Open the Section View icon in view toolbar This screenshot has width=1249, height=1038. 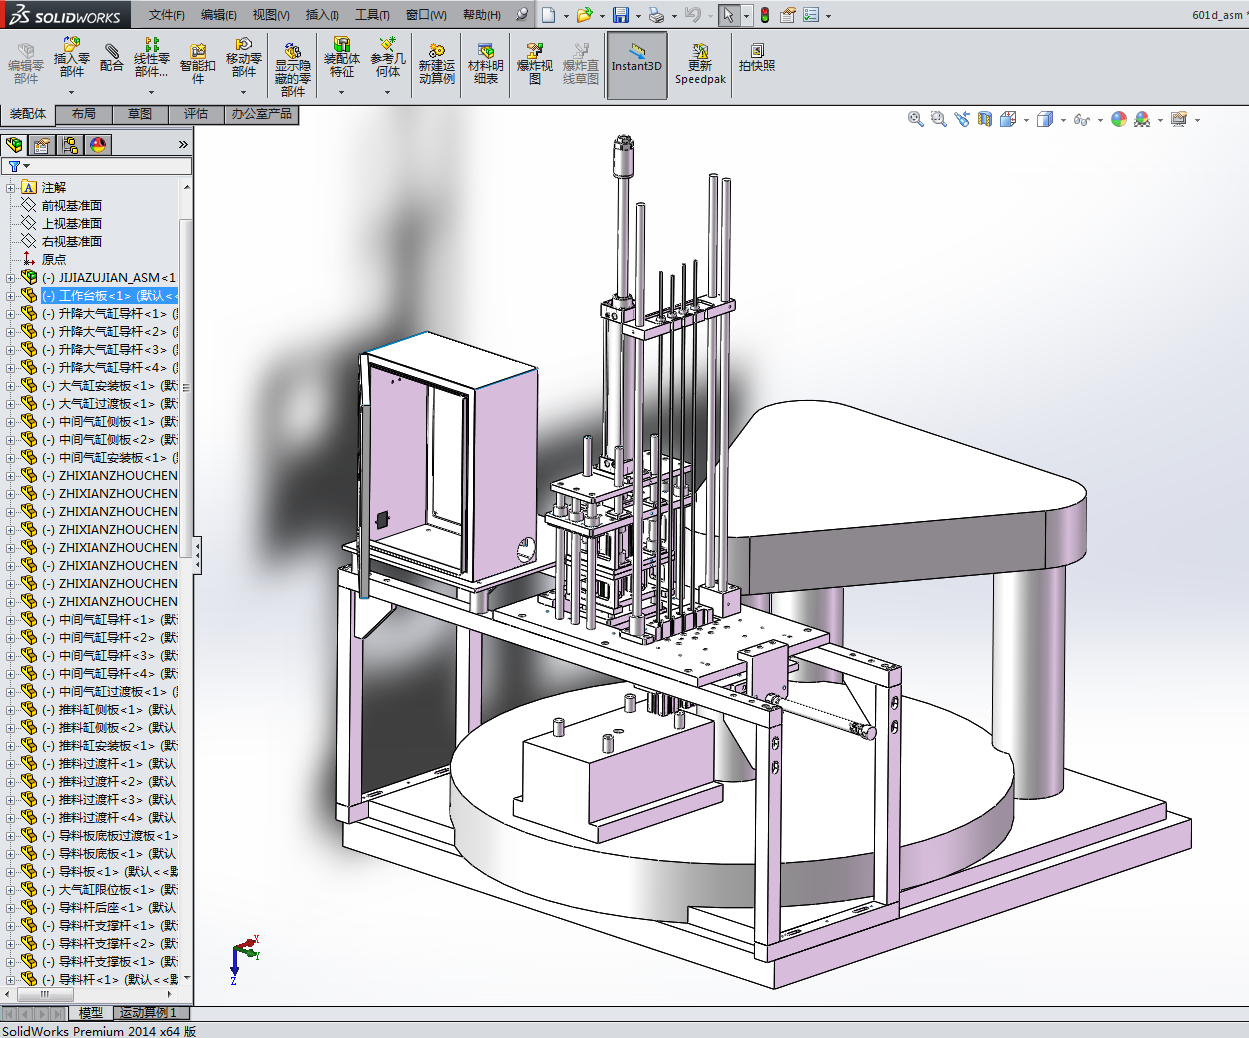tap(985, 119)
